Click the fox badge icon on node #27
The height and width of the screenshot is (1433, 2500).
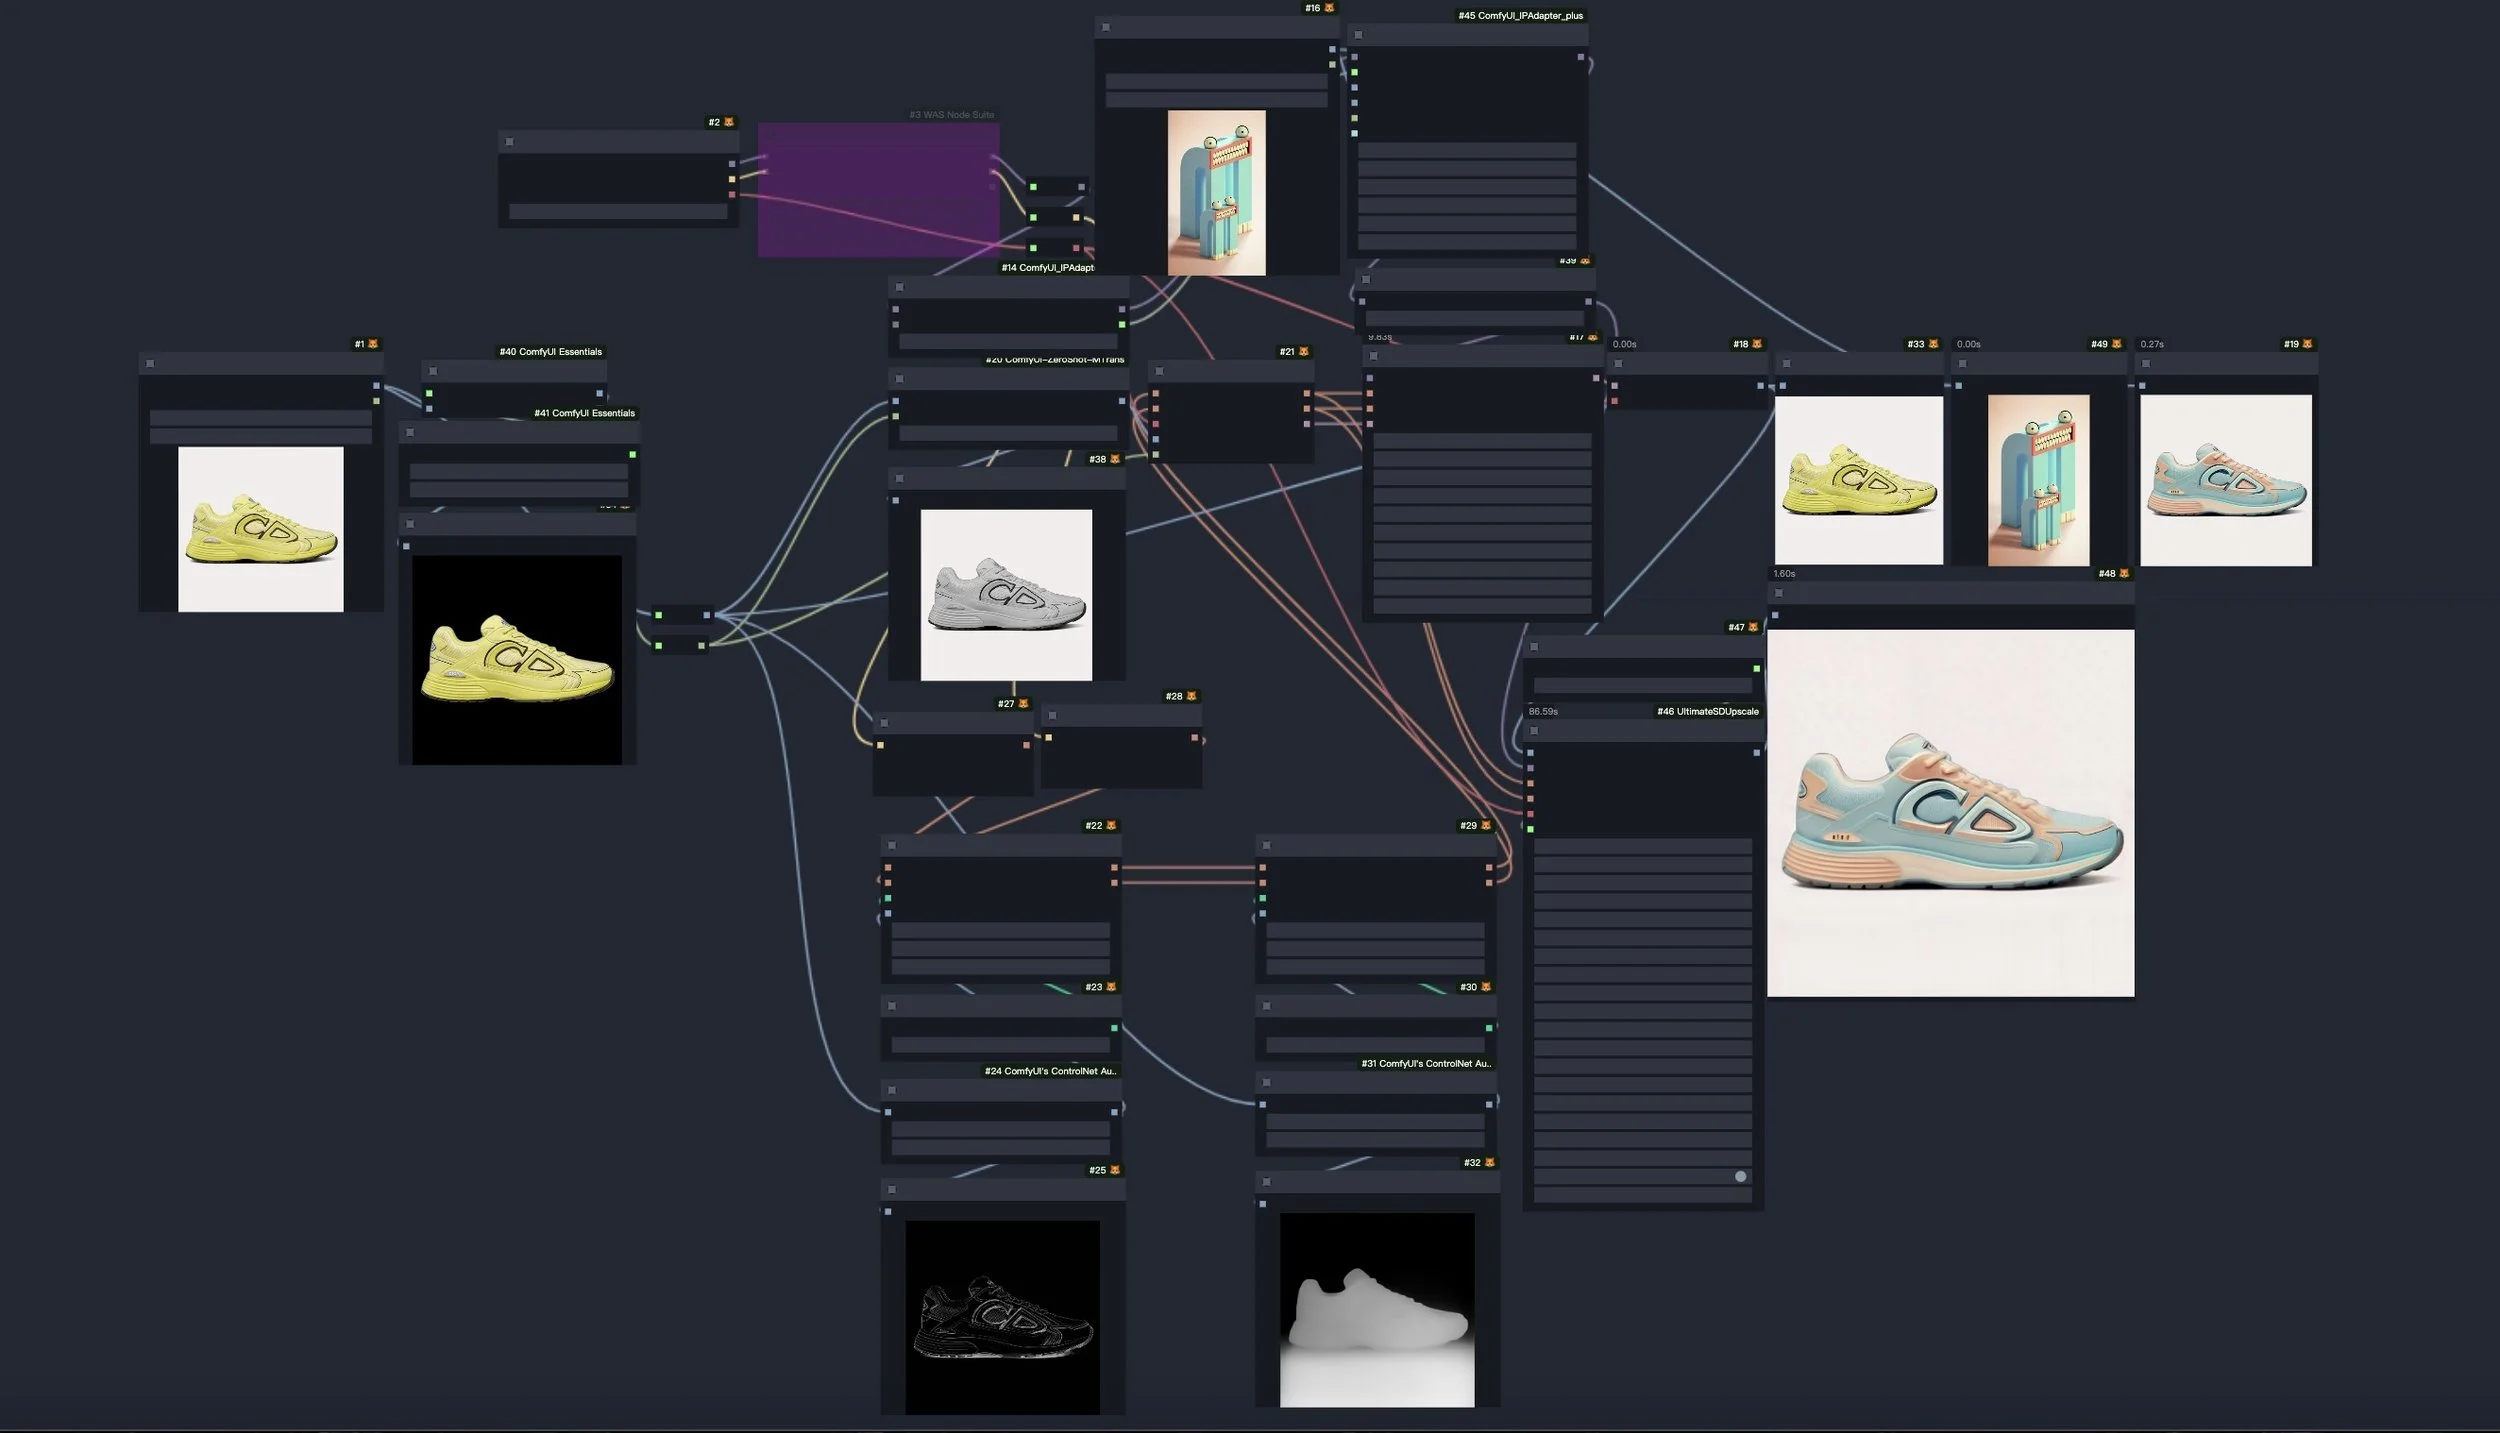tap(1023, 704)
